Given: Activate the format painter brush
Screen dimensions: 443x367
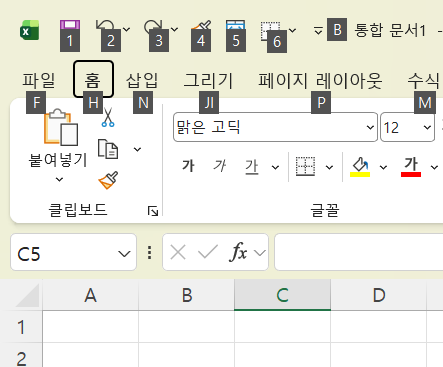Looking at the screenshot, I should [x=108, y=180].
